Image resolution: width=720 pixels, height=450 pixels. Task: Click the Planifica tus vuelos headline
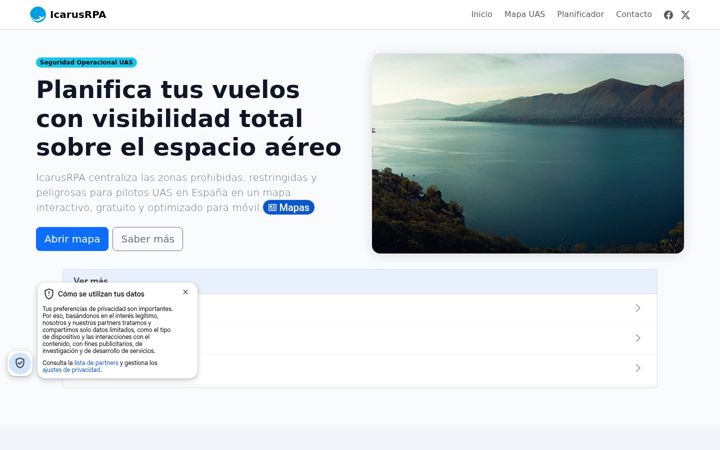pos(189,118)
